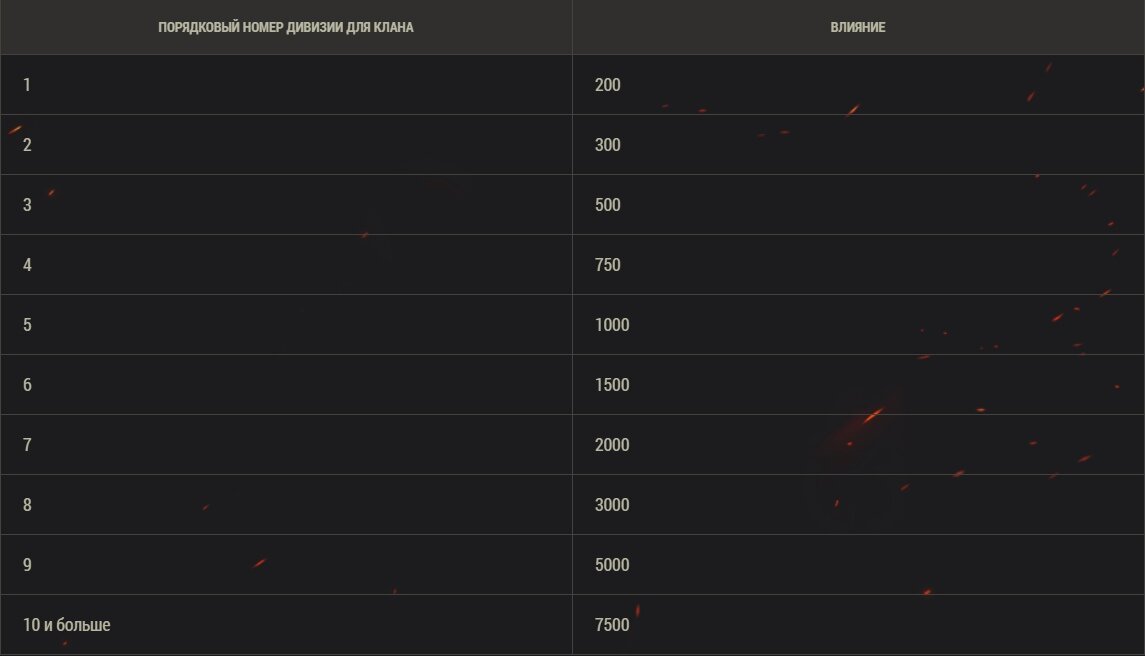Click the 2000 influence value
The width and height of the screenshot is (1145, 656).
point(612,444)
